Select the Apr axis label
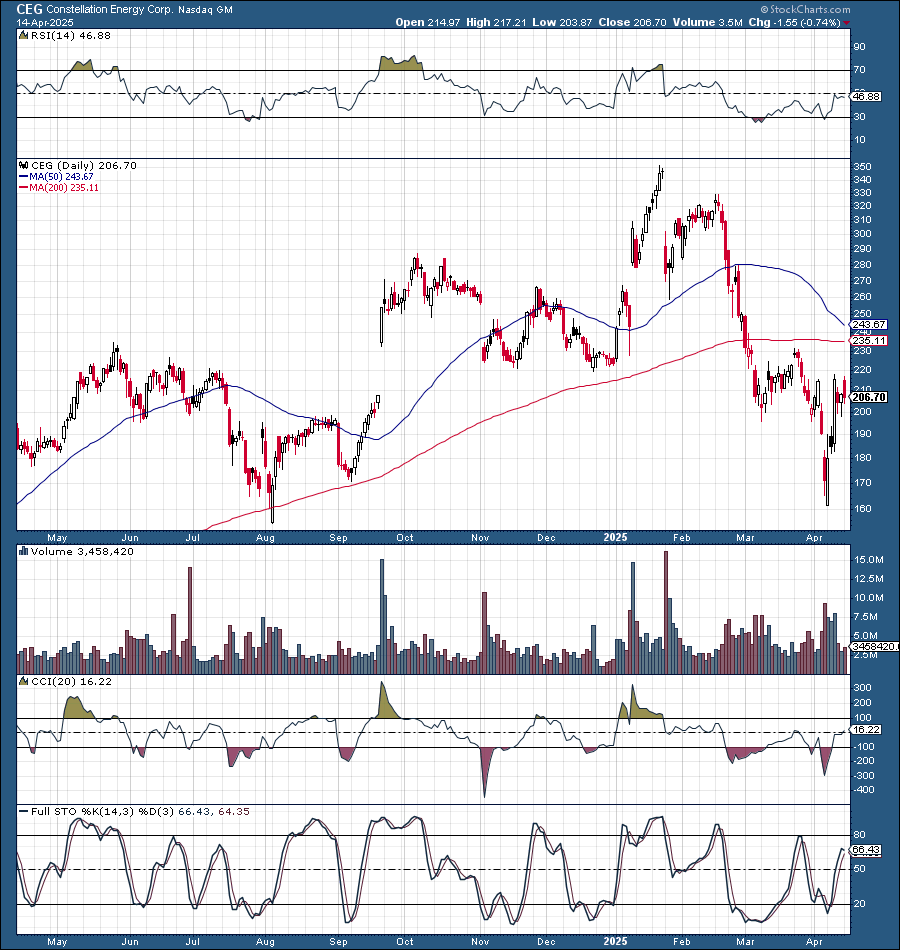900x950 pixels. tap(815, 538)
